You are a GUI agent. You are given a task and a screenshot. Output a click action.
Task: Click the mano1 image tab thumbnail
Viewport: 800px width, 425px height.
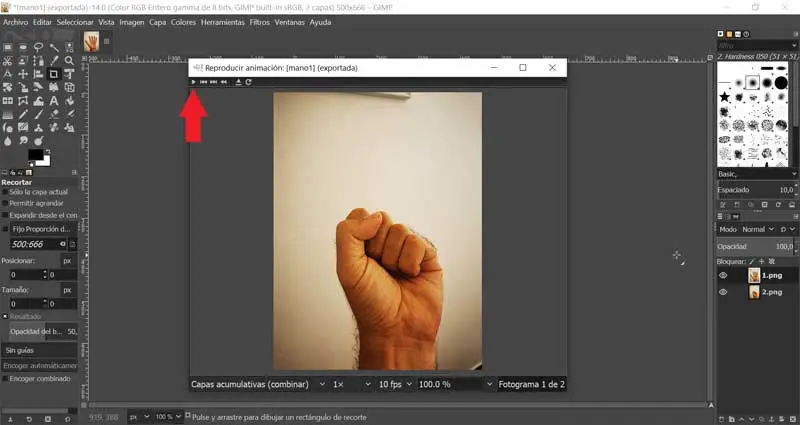pyautogui.click(x=91, y=41)
